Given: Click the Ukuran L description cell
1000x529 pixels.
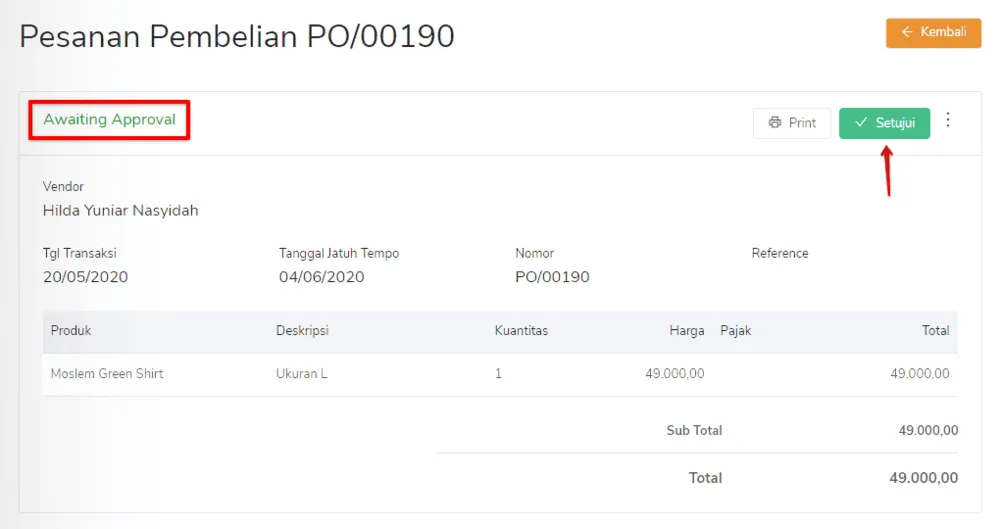Looking at the screenshot, I should click(302, 374).
